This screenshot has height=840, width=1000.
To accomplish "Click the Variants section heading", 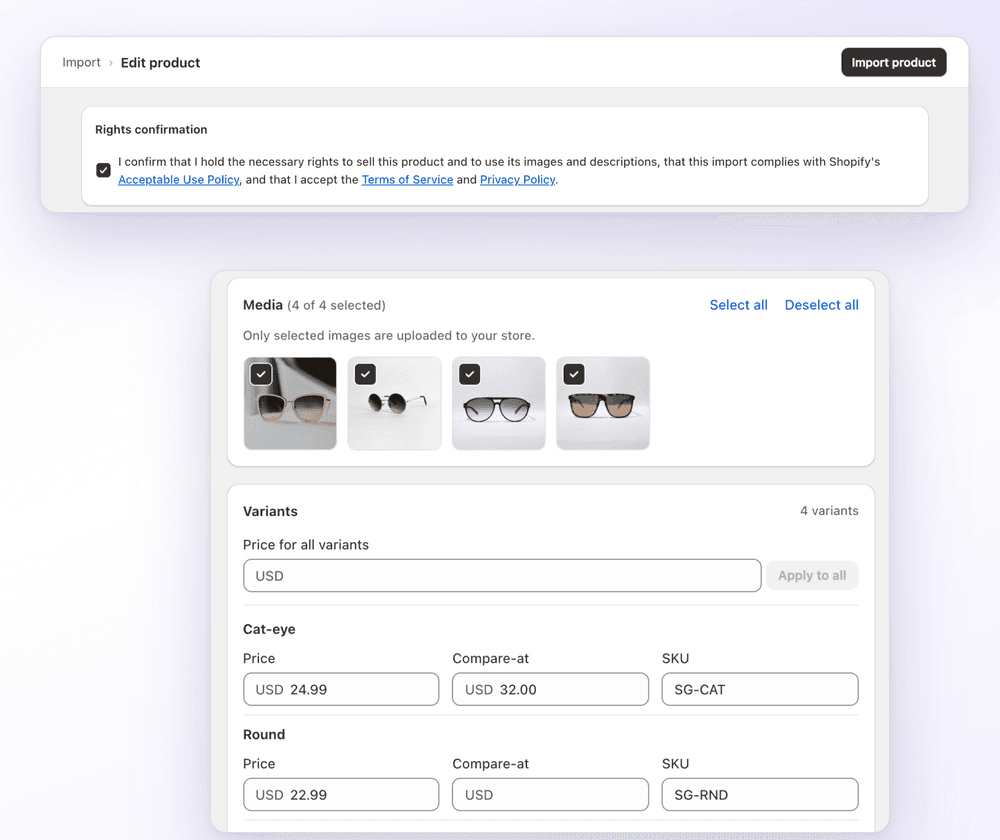I will (x=270, y=512).
